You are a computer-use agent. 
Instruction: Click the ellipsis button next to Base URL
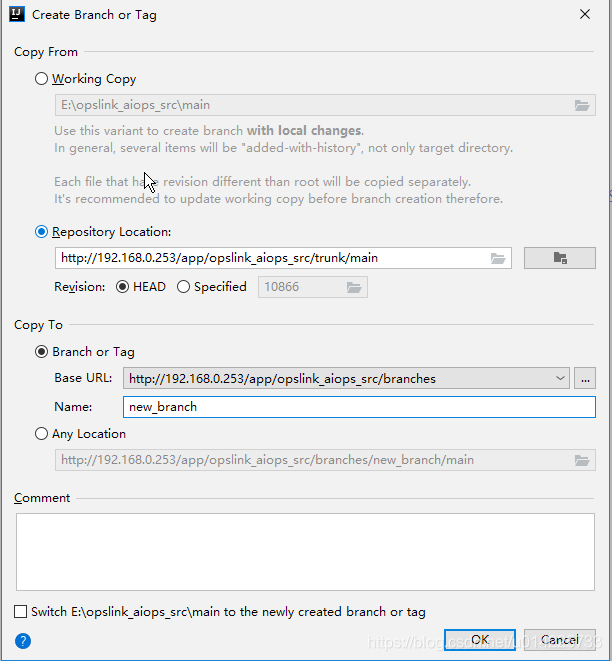(585, 379)
